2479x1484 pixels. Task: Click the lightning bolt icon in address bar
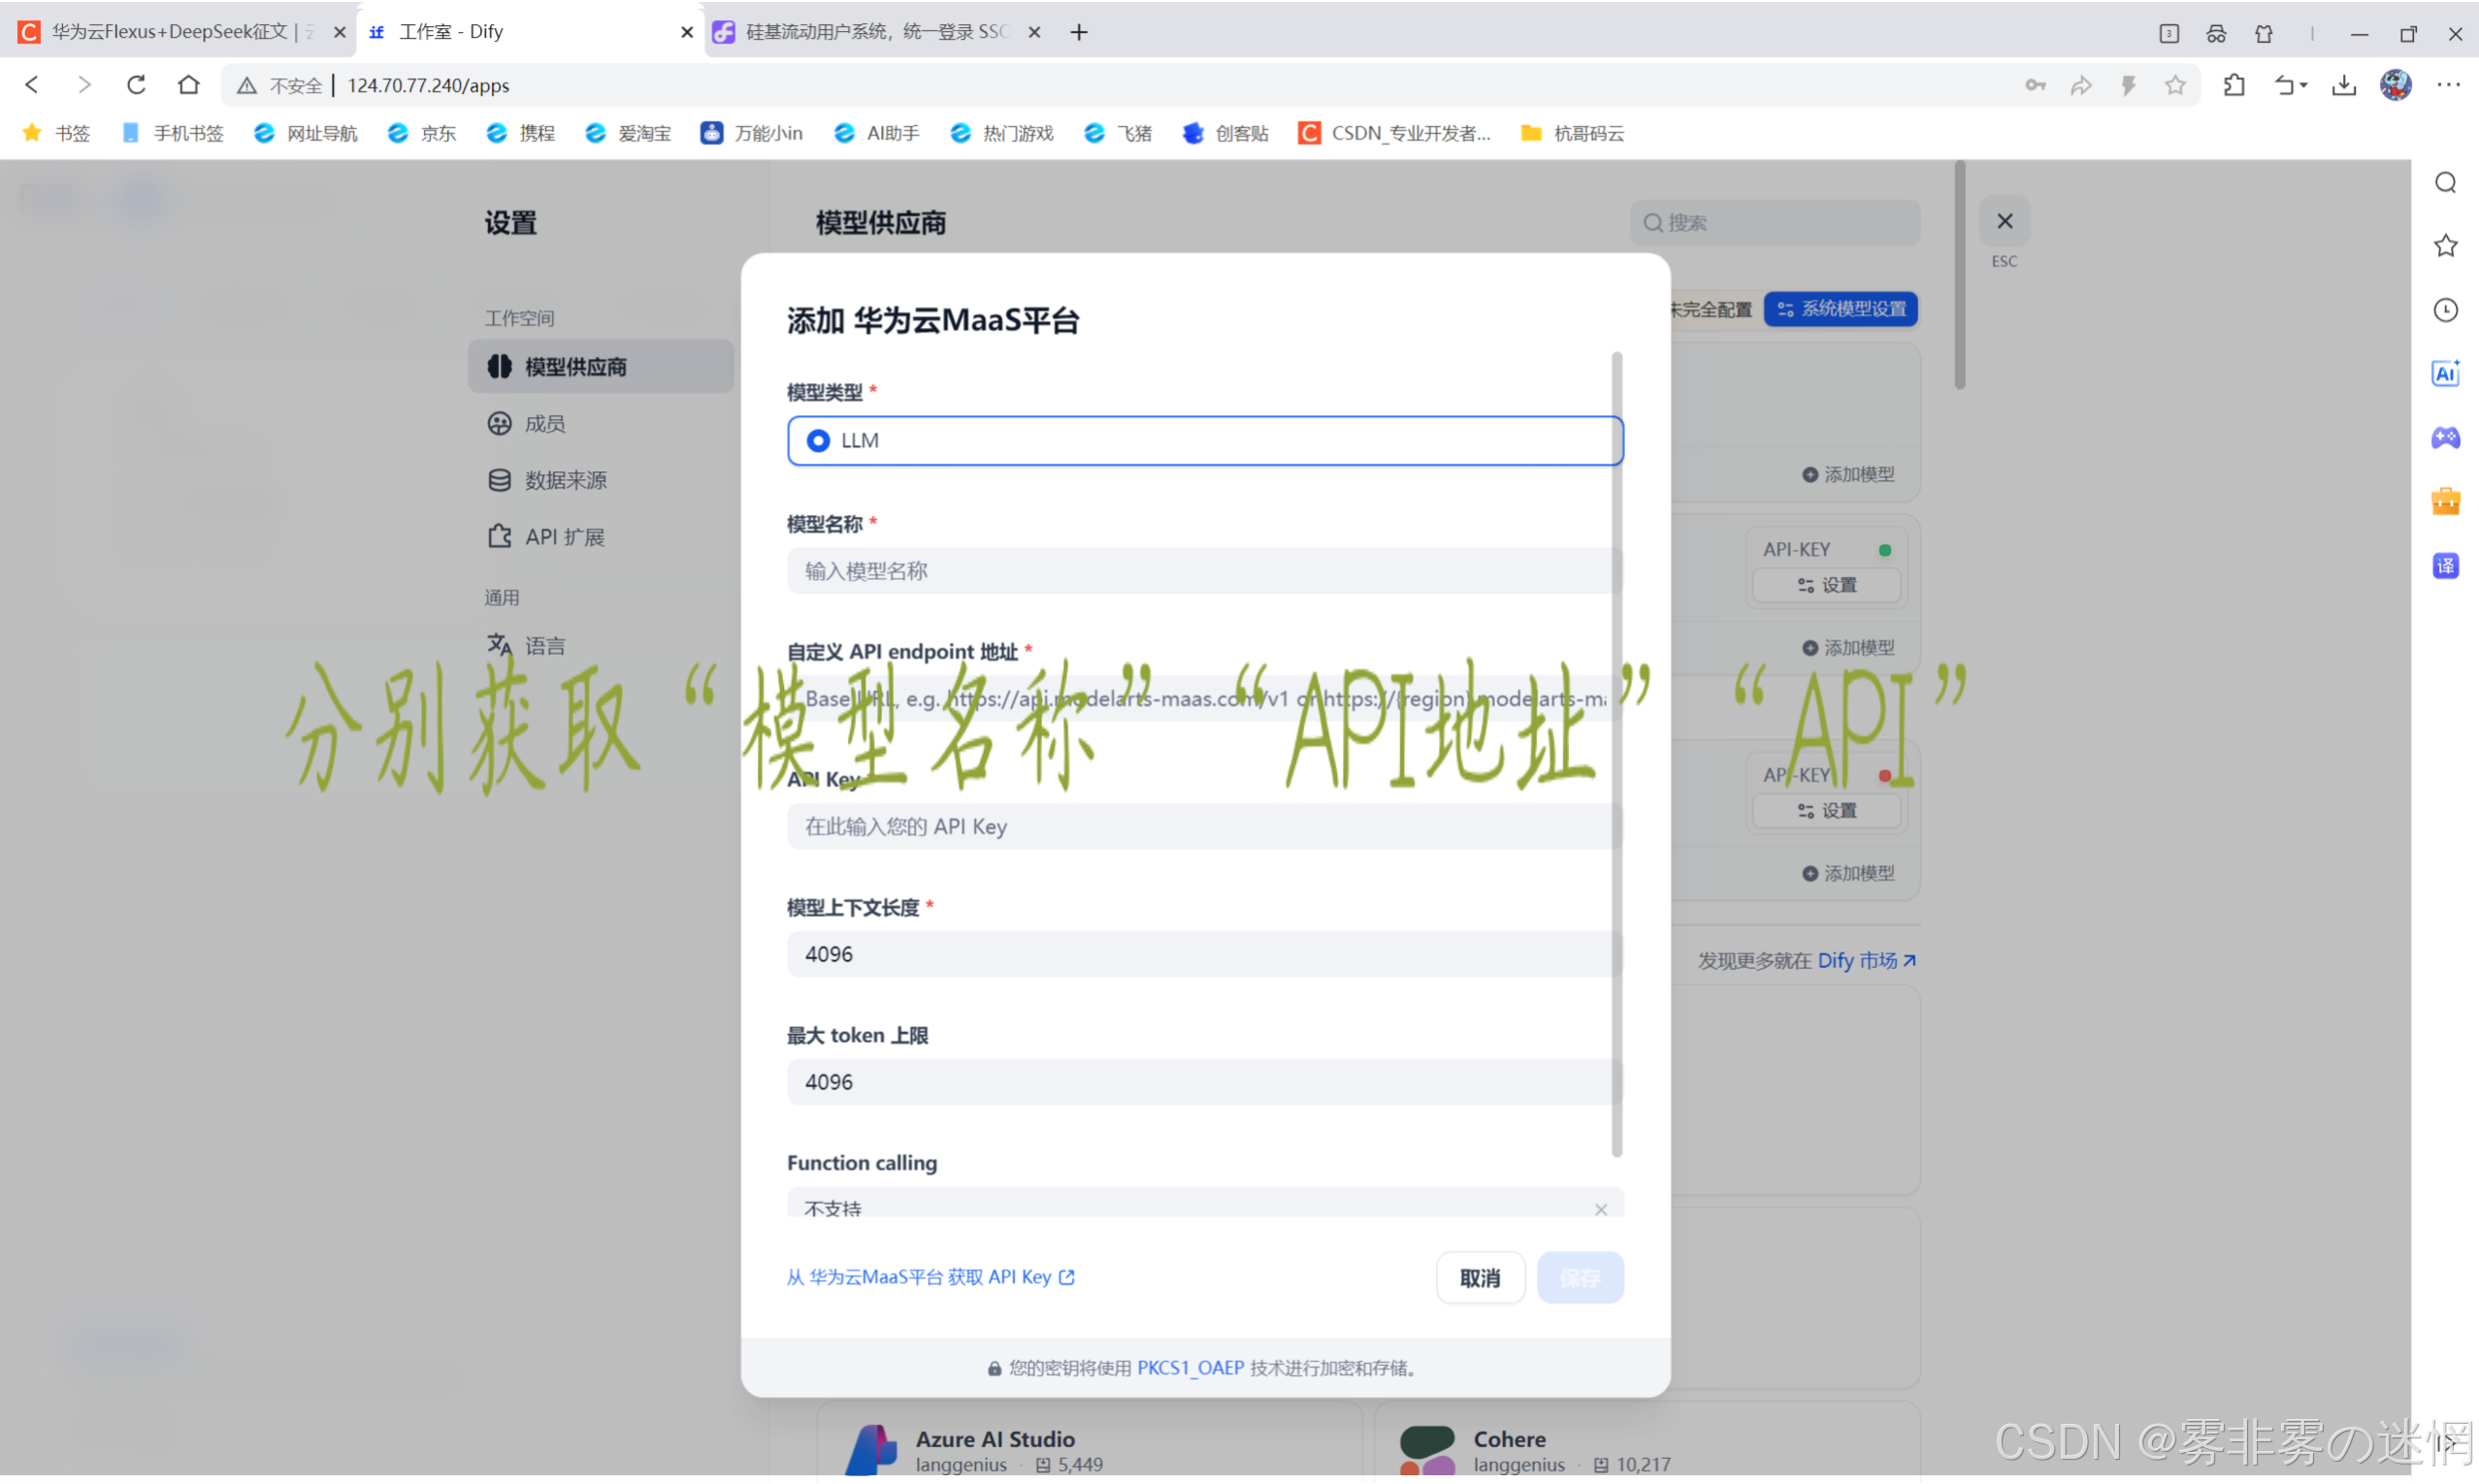pyautogui.click(x=2128, y=85)
